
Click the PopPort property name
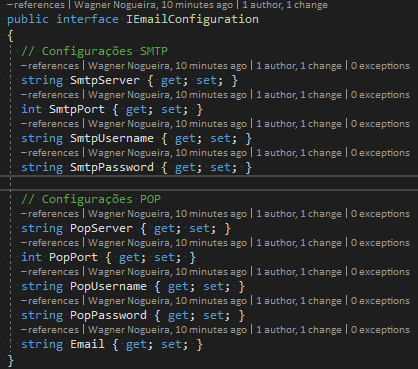click(x=73, y=257)
